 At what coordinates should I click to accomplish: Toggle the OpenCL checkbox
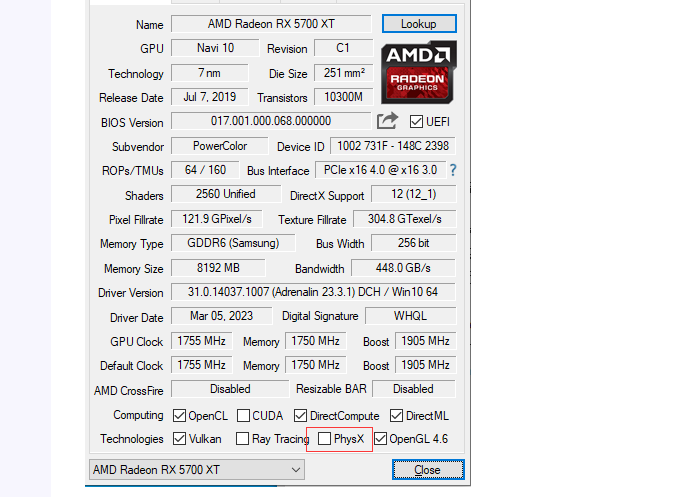click(x=179, y=416)
